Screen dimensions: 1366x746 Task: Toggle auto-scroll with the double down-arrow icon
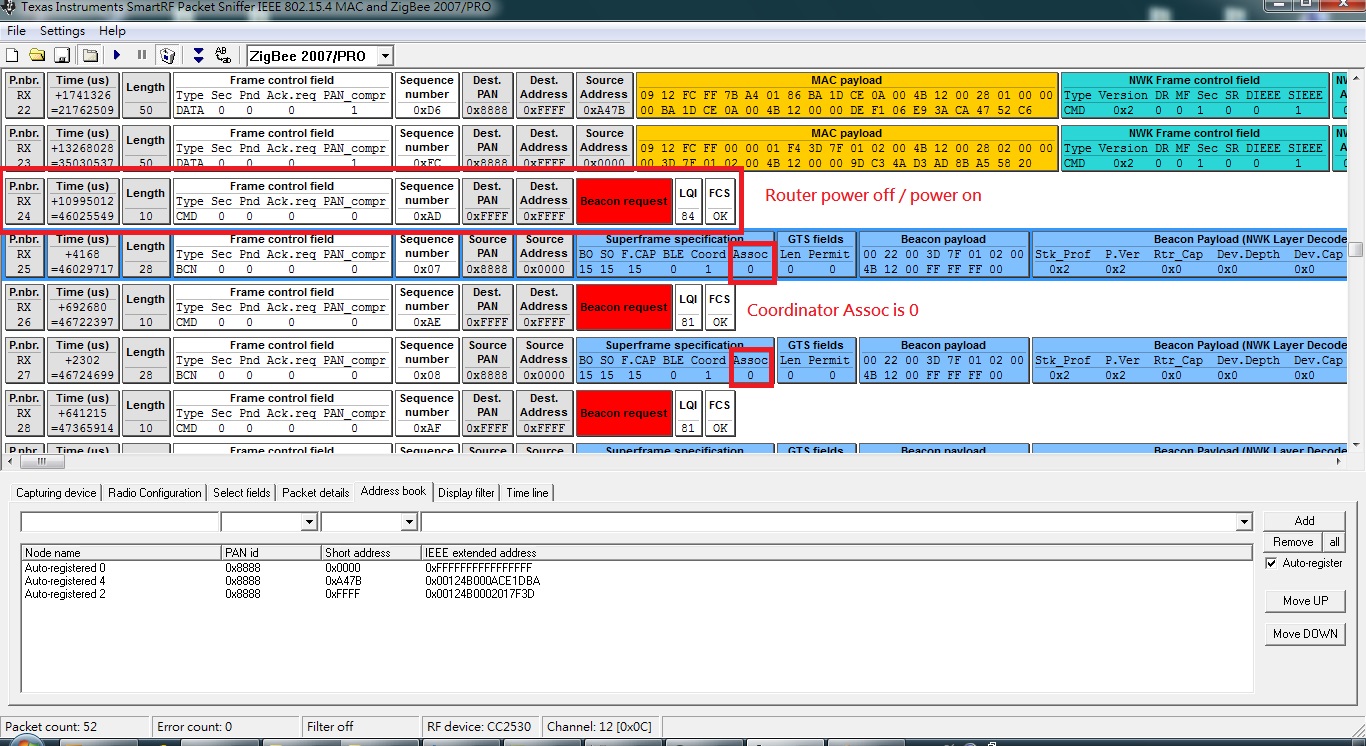coord(198,56)
